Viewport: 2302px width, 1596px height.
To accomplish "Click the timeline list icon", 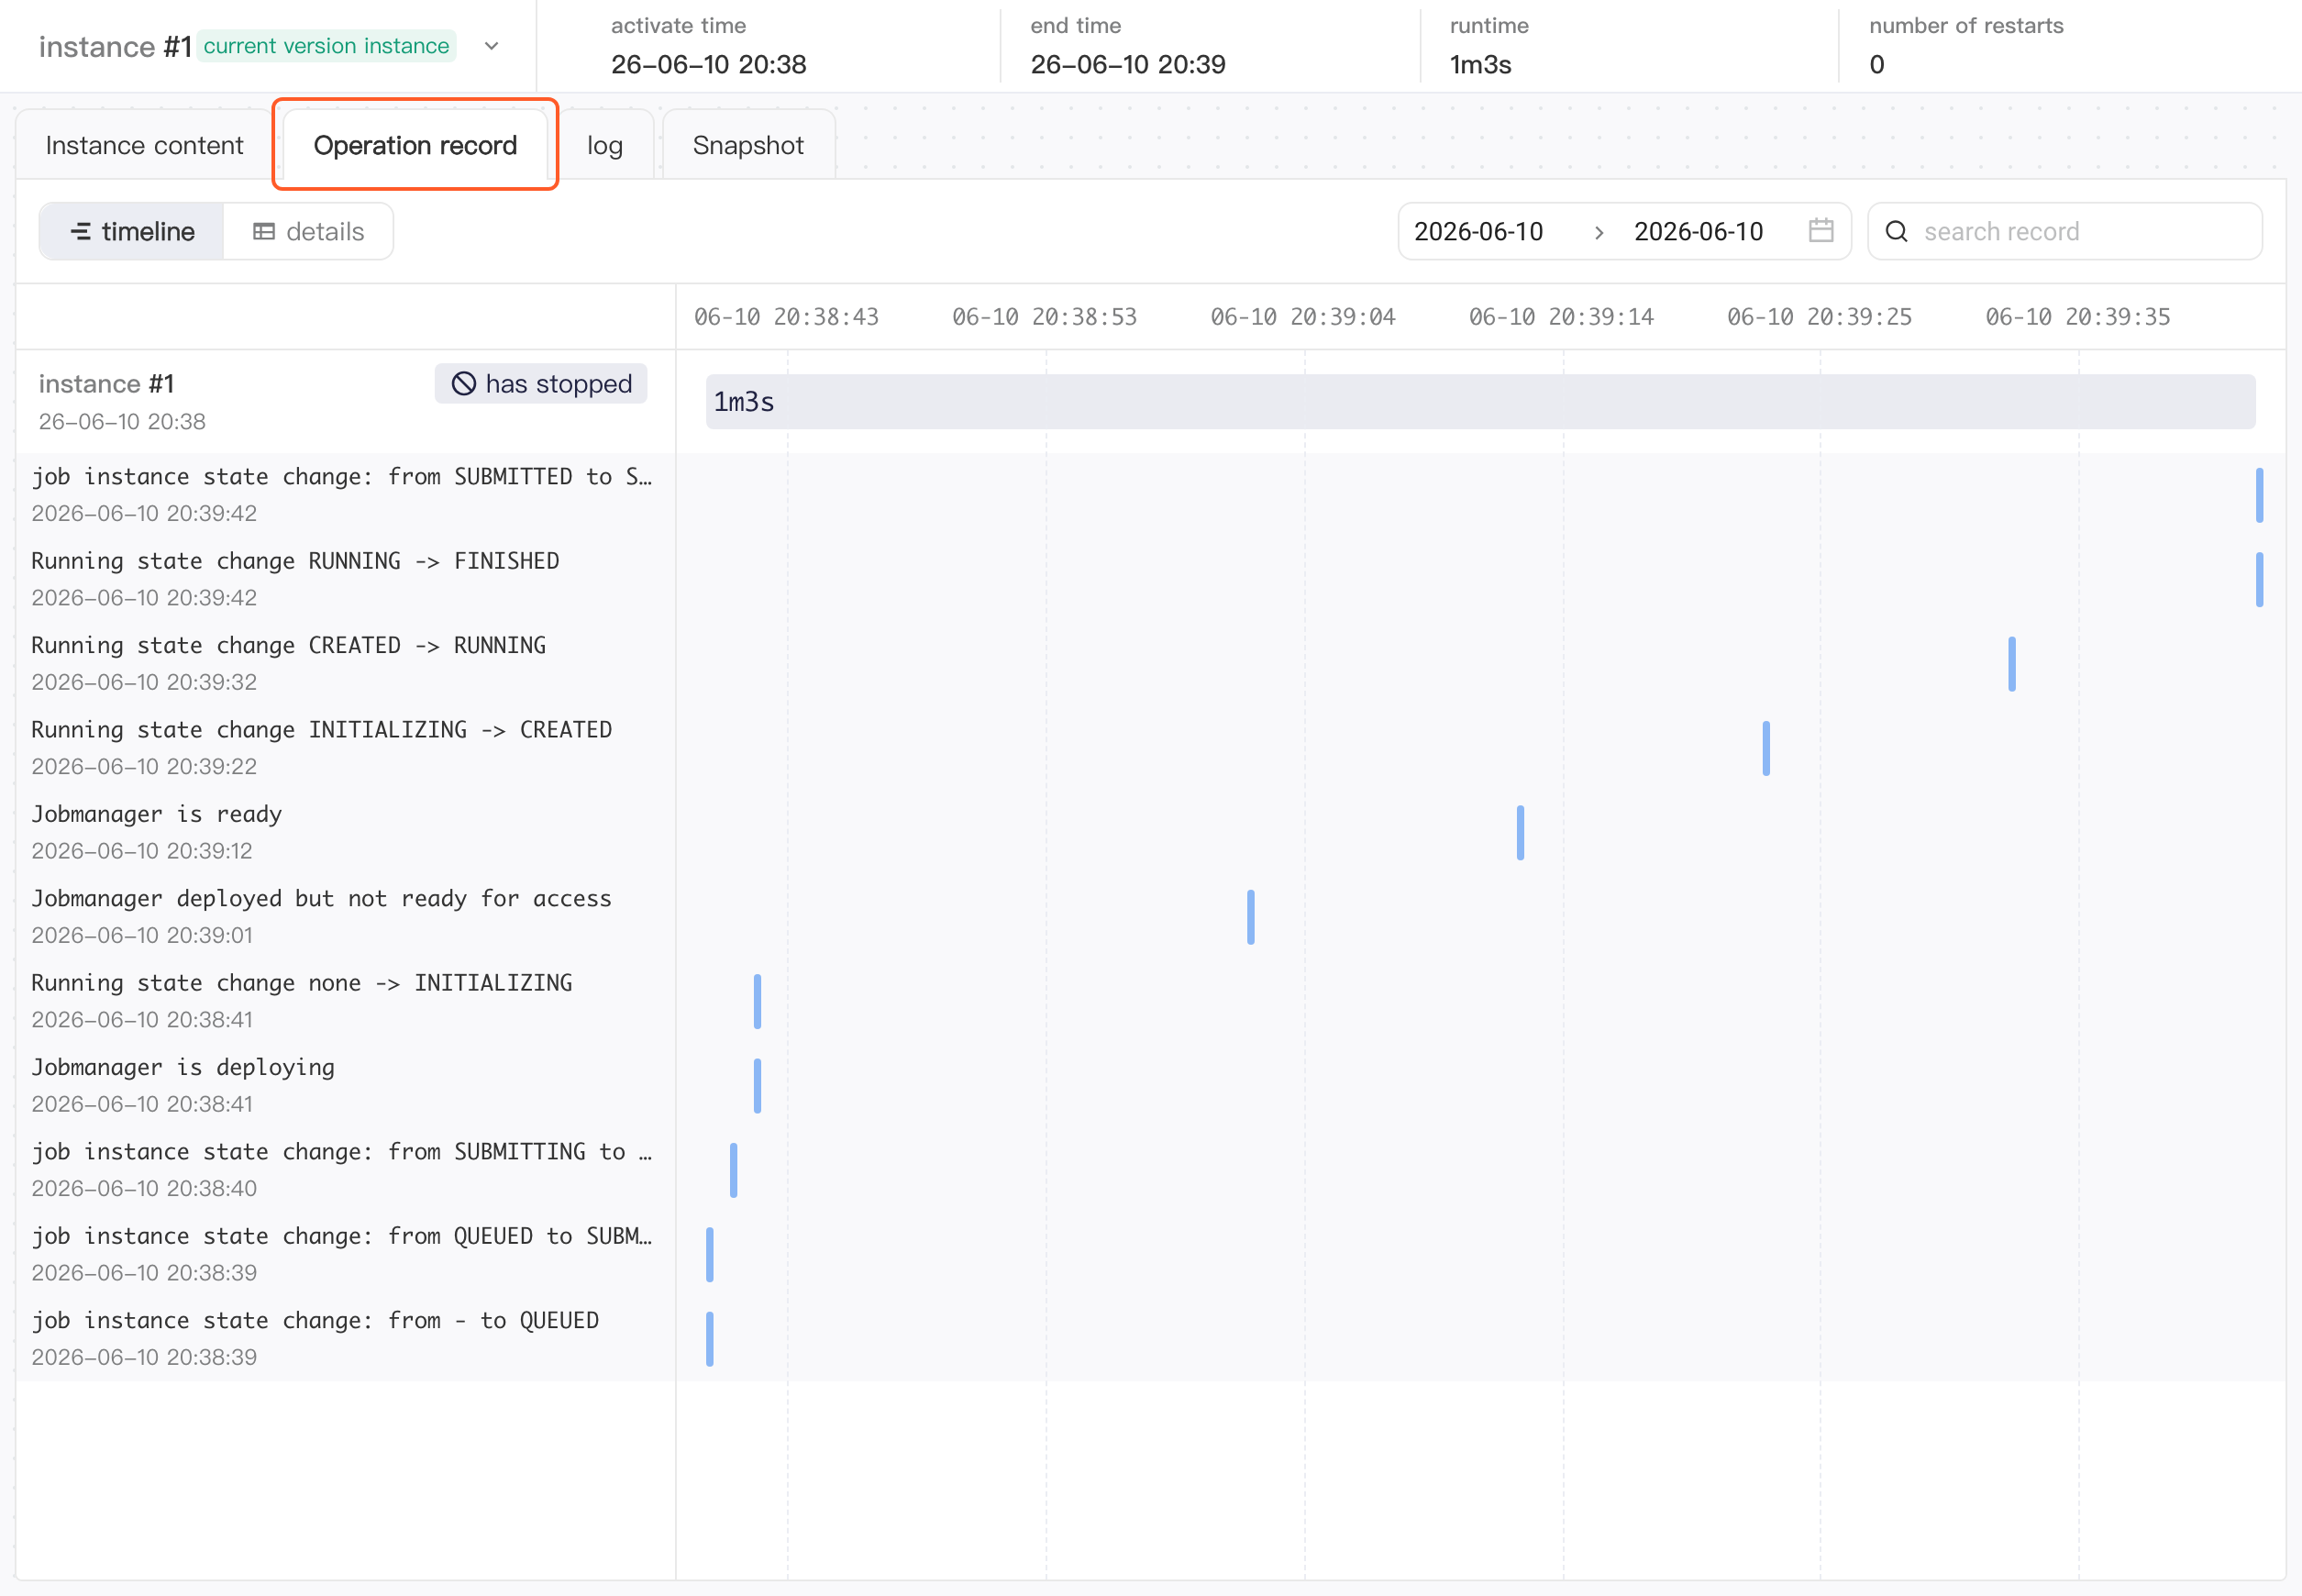I will pos(80,232).
